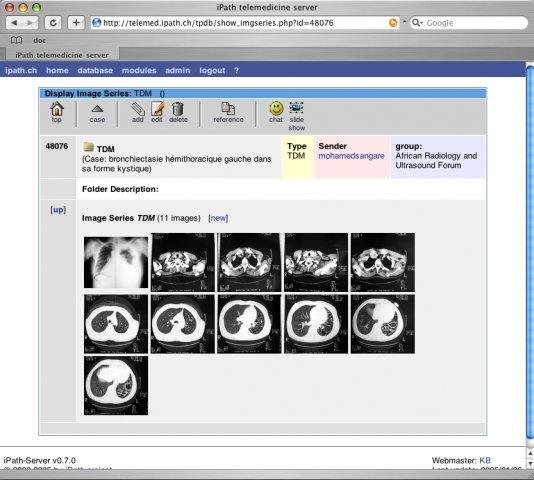Go to top via the house icon
The image size is (534, 480).
point(57,109)
